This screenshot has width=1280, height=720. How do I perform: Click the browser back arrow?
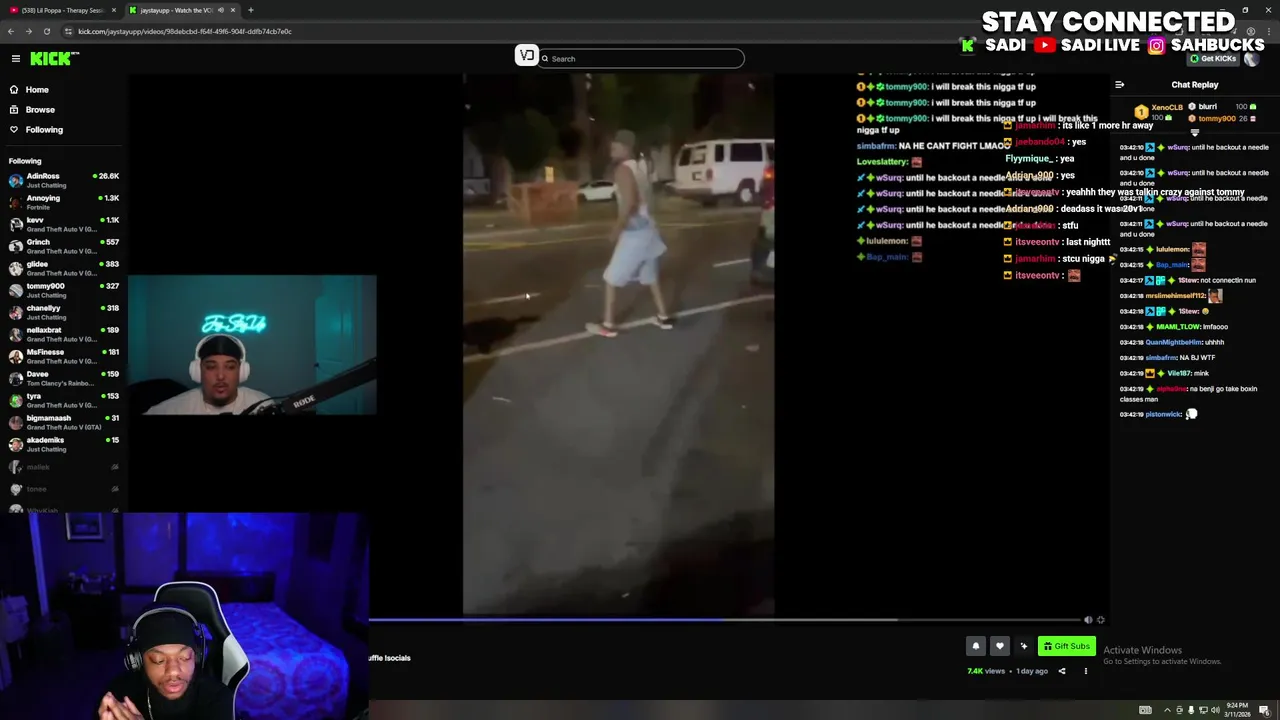tap(11, 31)
